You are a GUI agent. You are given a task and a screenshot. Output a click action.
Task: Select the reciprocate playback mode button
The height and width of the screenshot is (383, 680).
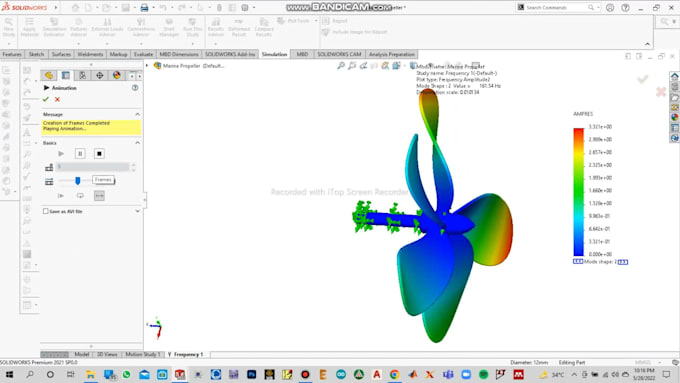pyautogui.click(x=99, y=196)
